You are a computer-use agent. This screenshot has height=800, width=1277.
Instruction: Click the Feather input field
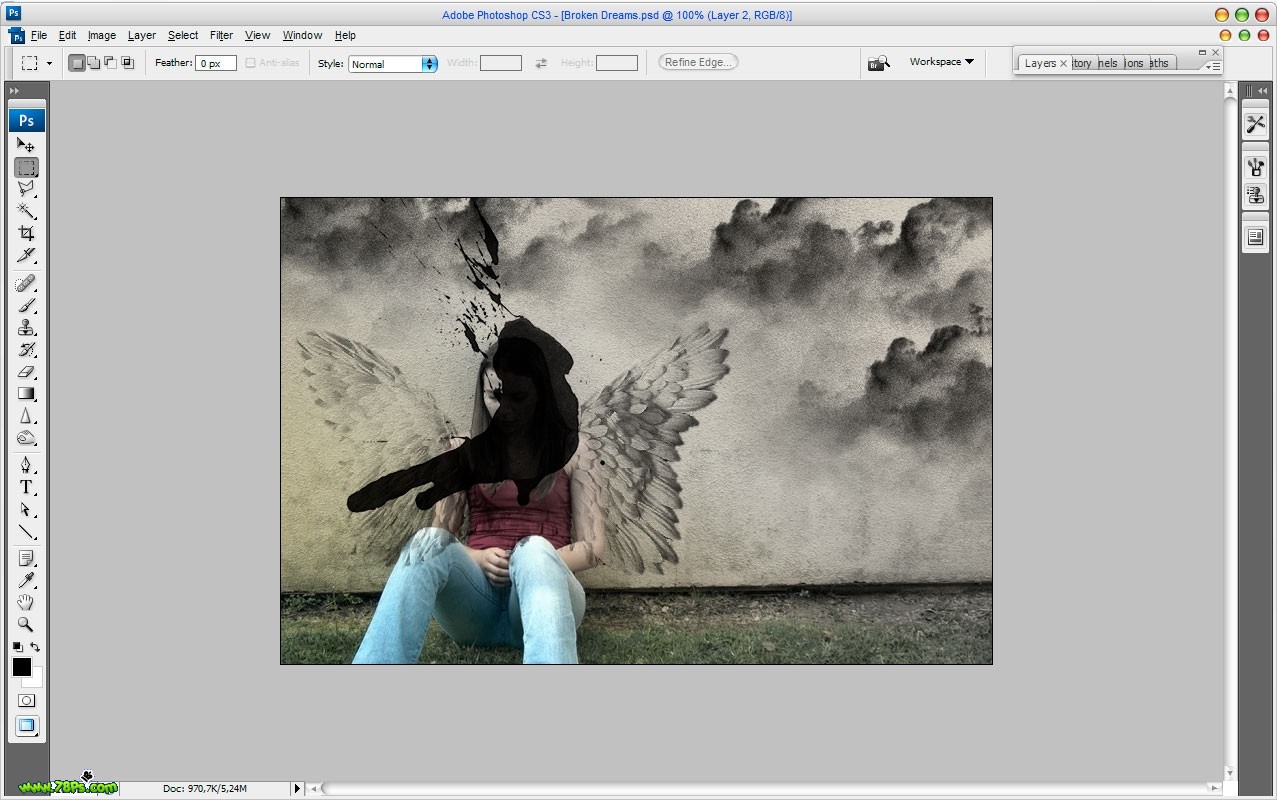(x=216, y=63)
